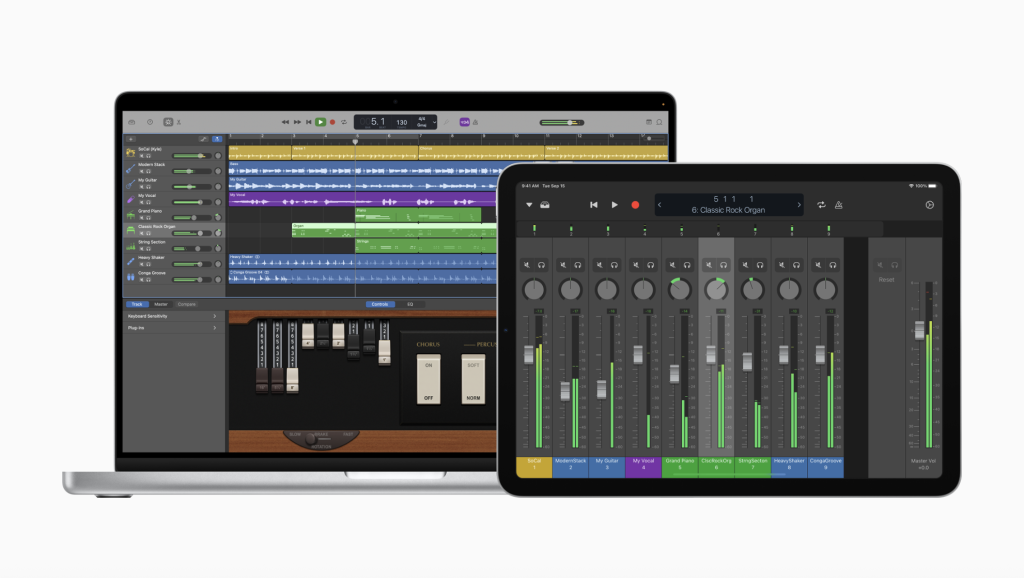1024x578 pixels.
Task: Select the SoCal drummer track icon
Action: coord(130,153)
